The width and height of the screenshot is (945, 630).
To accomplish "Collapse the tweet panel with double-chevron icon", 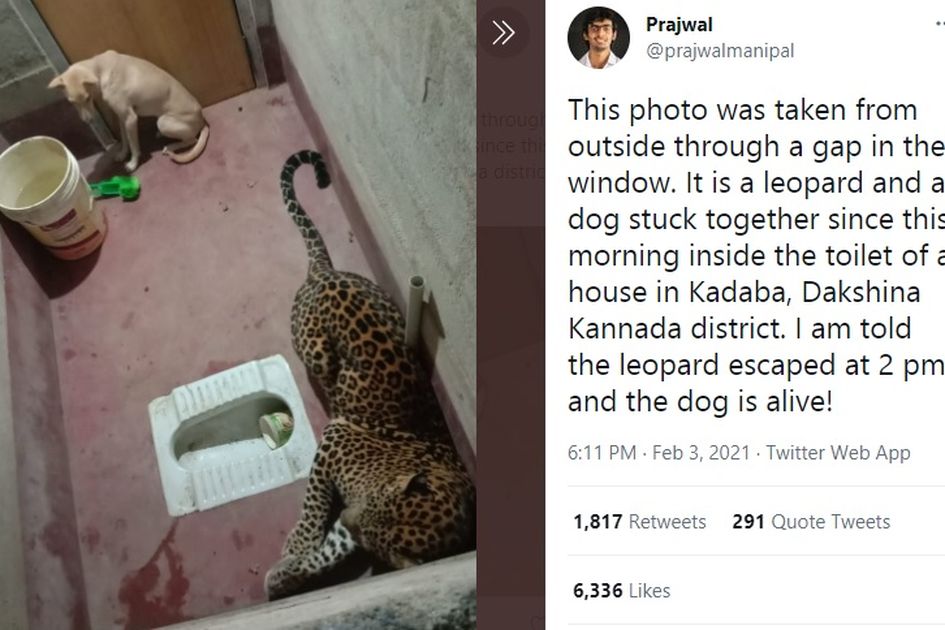I will [503, 33].
